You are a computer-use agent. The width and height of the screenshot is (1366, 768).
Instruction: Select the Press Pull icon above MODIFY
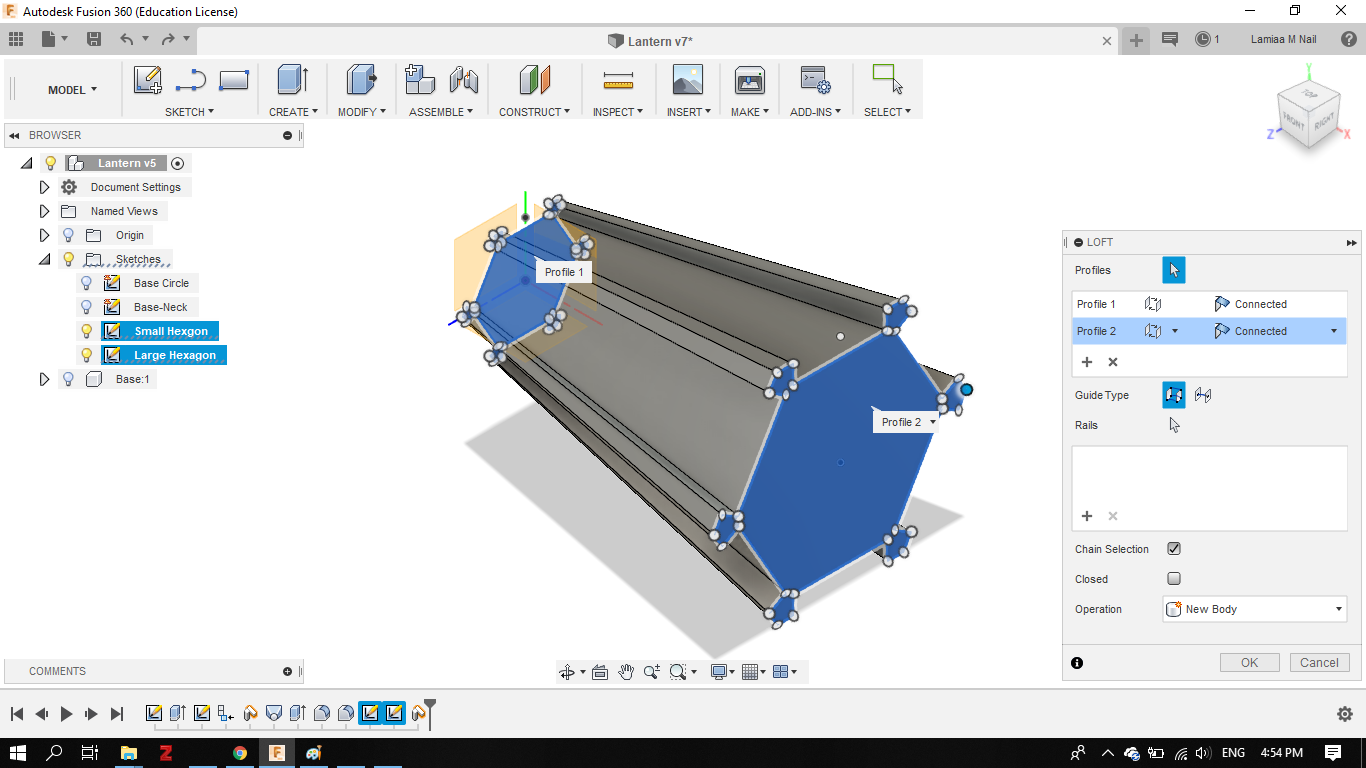coord(361,80)
